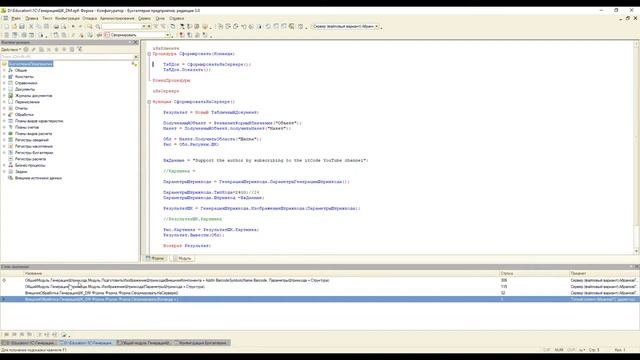Viewport: 640px width, 360px height.
Task: Open the Файл menu
Action: [16, 18]
